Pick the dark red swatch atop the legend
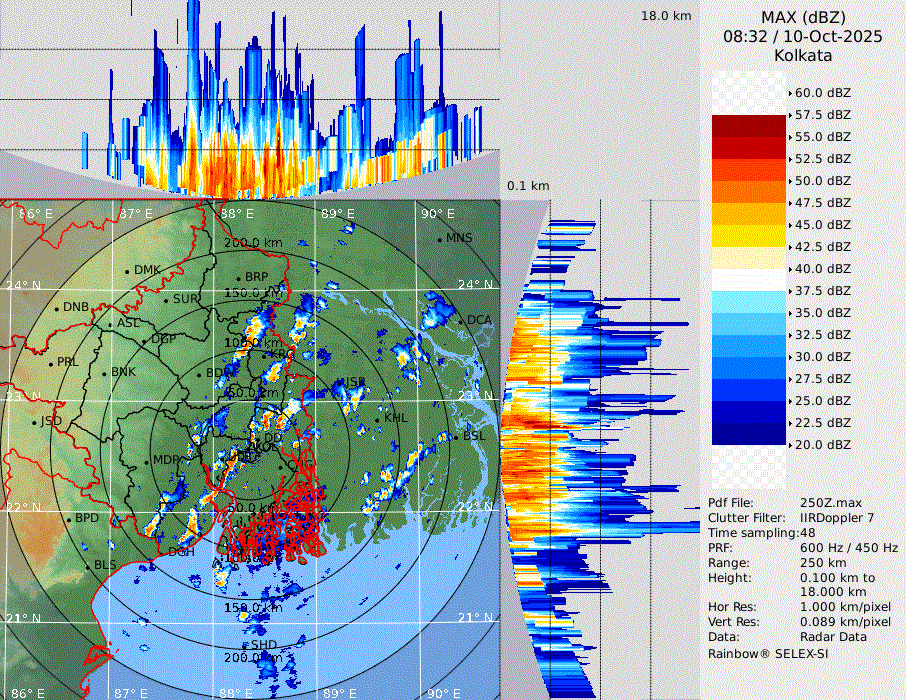This screenshot has width=906, height=700. pos(748,125)
